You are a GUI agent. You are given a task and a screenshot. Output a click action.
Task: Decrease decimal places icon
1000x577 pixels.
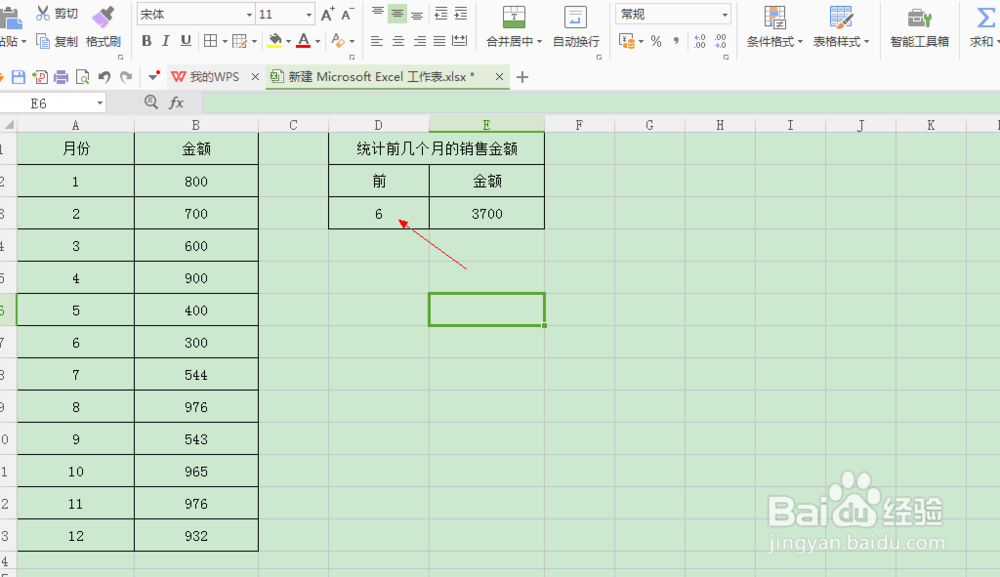(x=720, y=41)
